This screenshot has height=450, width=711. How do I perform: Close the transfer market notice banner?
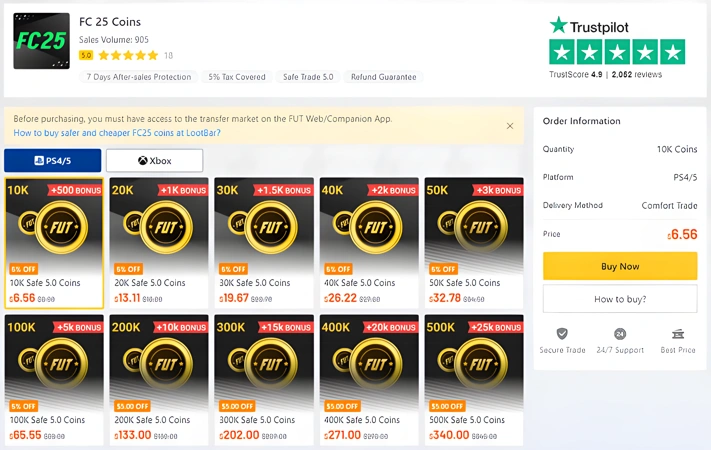tap(510, 126)
